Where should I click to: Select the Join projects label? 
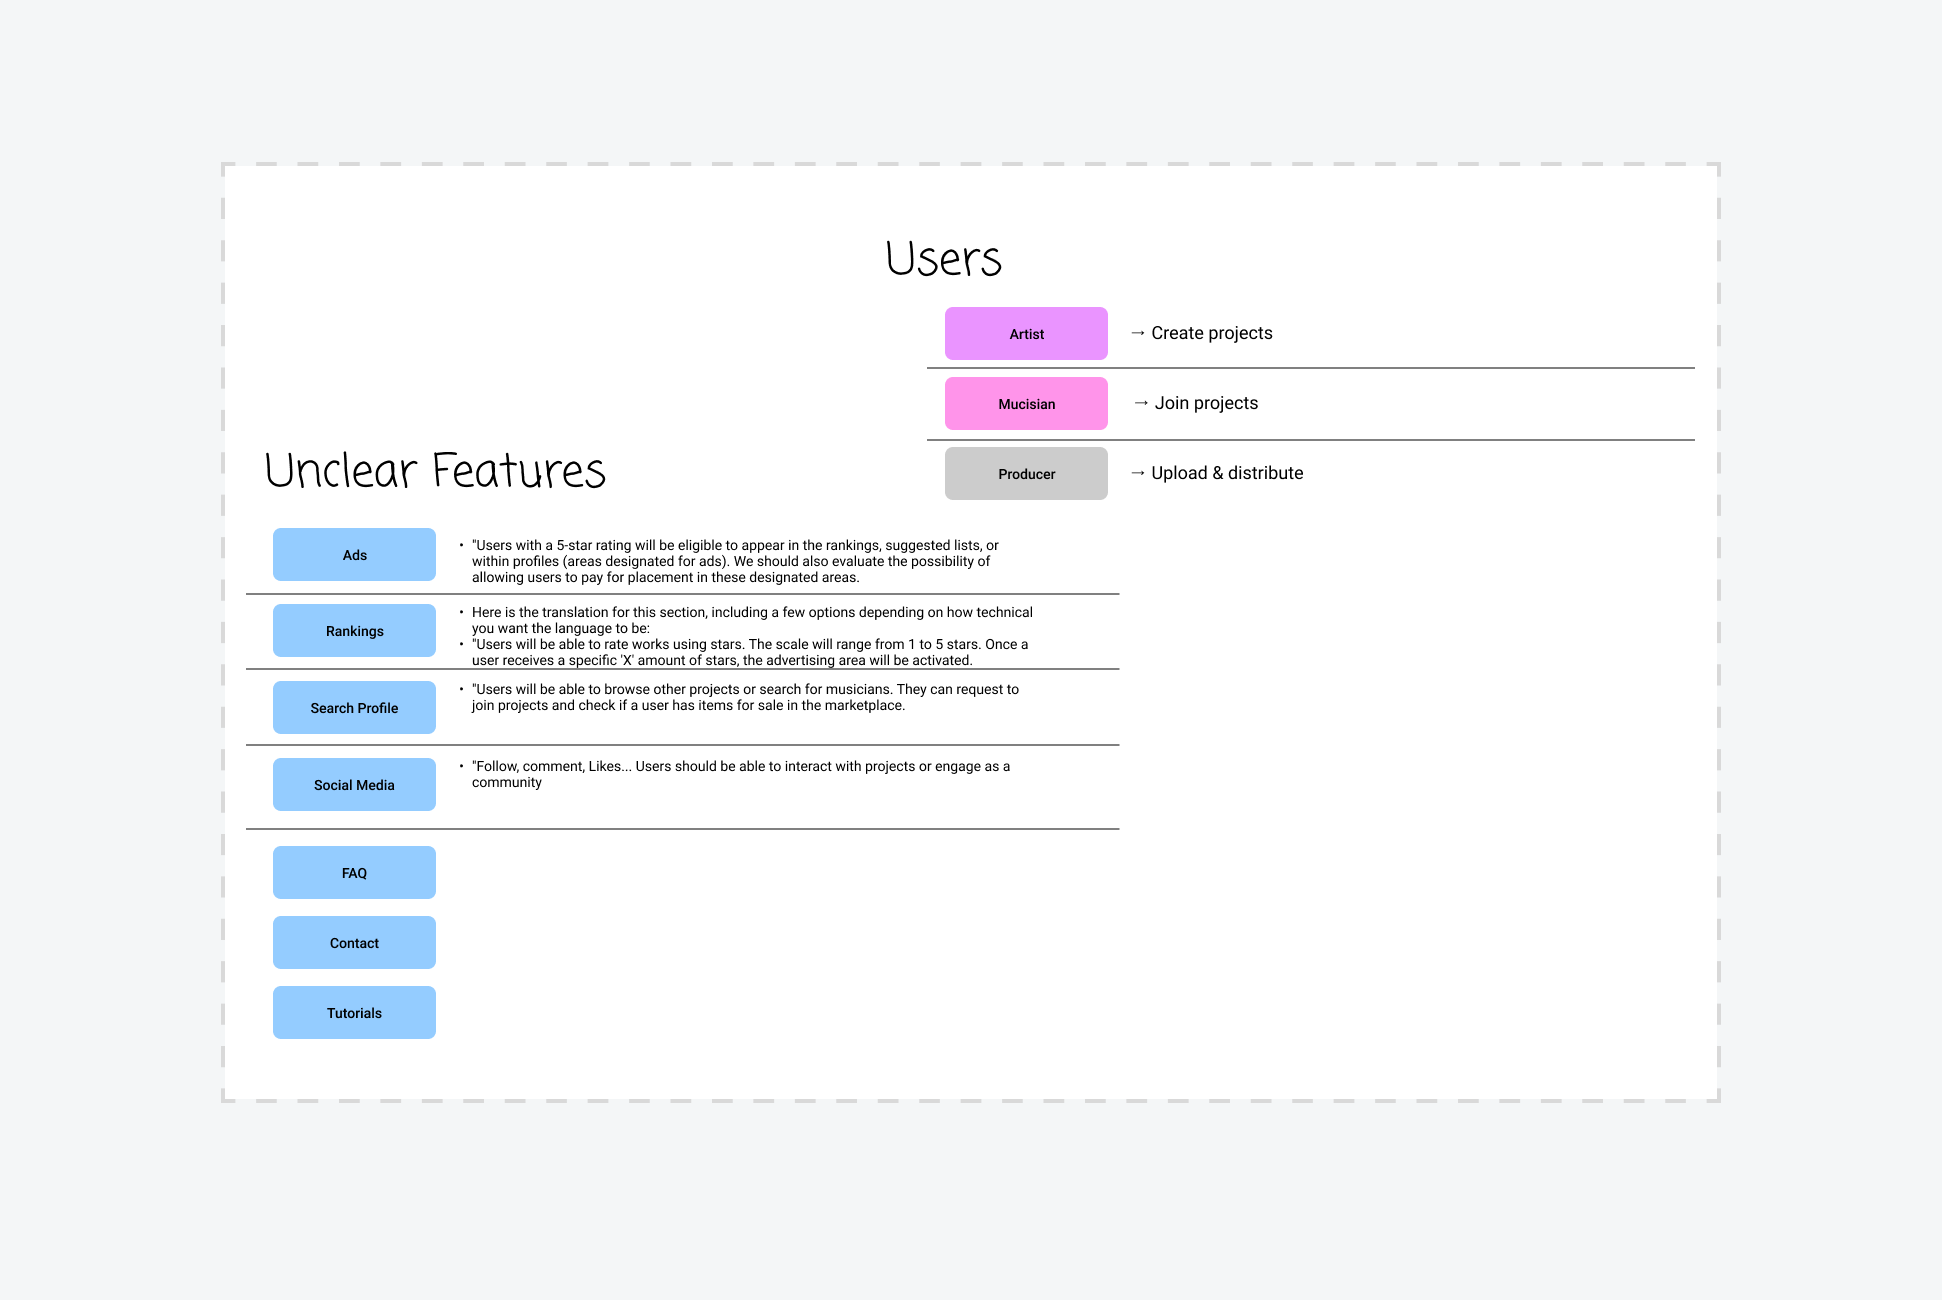pyautogui.click(x=1206, y=403)
